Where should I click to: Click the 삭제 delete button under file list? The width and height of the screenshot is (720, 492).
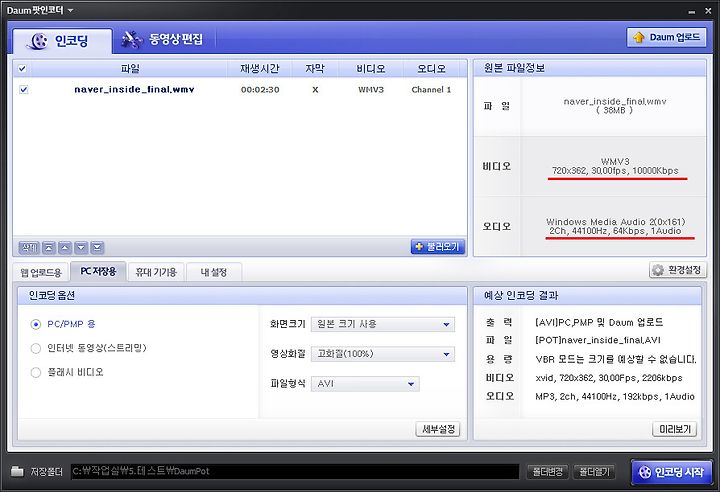[x=29, y=248]
